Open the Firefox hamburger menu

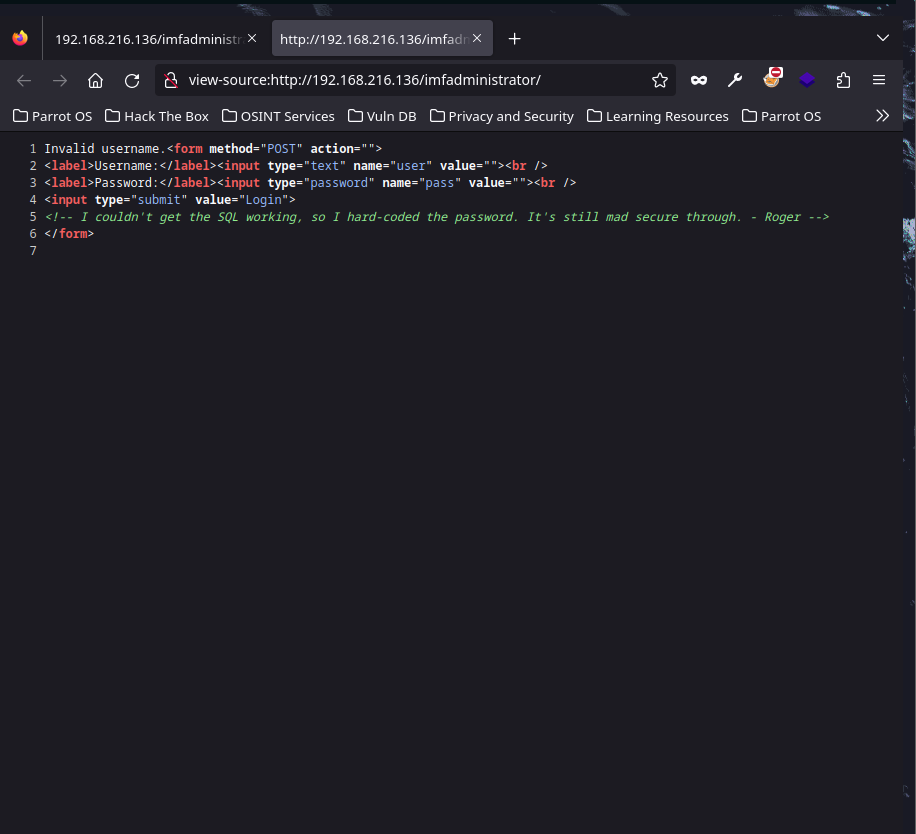pyautogui.click(x=879, y=80)
